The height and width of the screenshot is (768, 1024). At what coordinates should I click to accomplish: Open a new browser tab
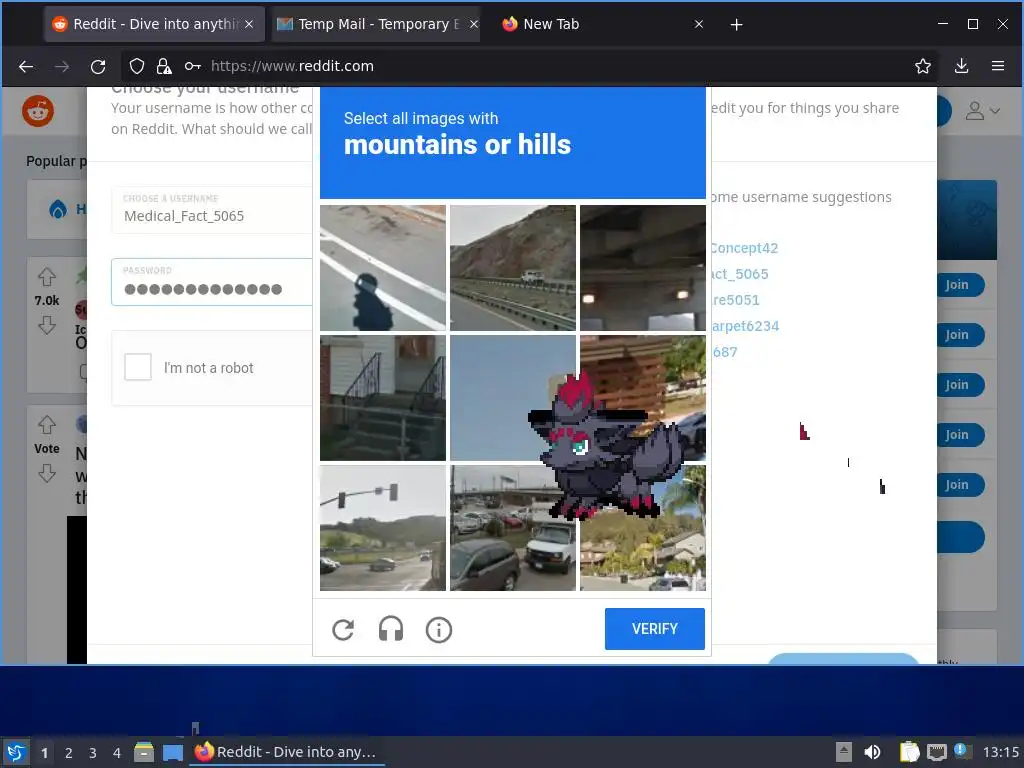737,25
